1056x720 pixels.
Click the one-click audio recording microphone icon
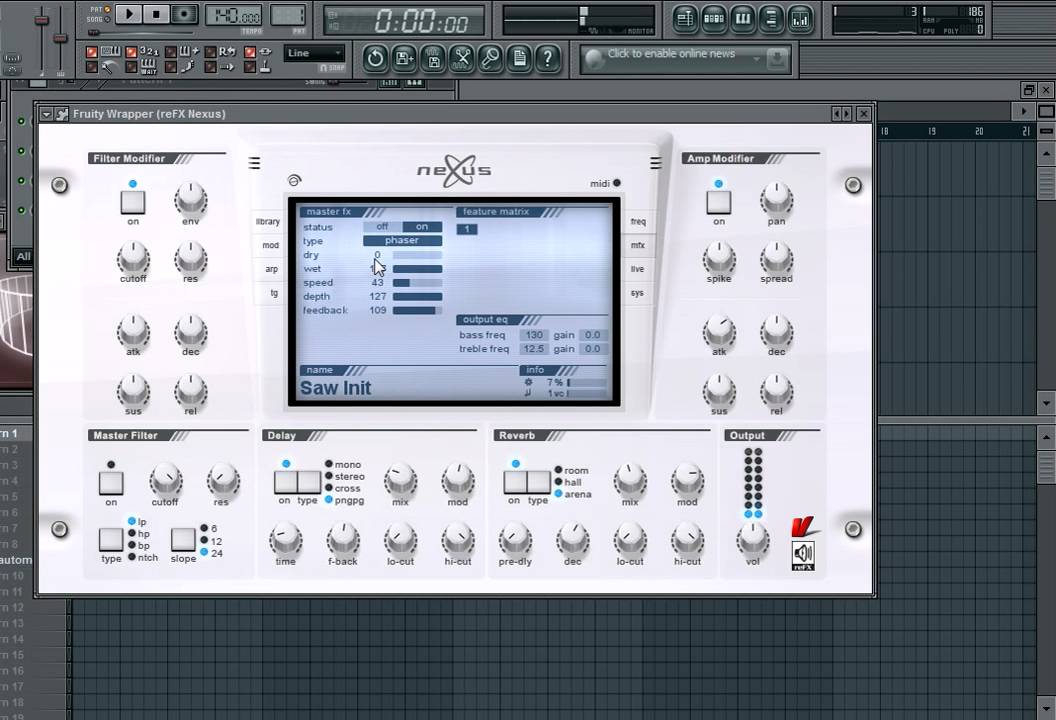491,59
